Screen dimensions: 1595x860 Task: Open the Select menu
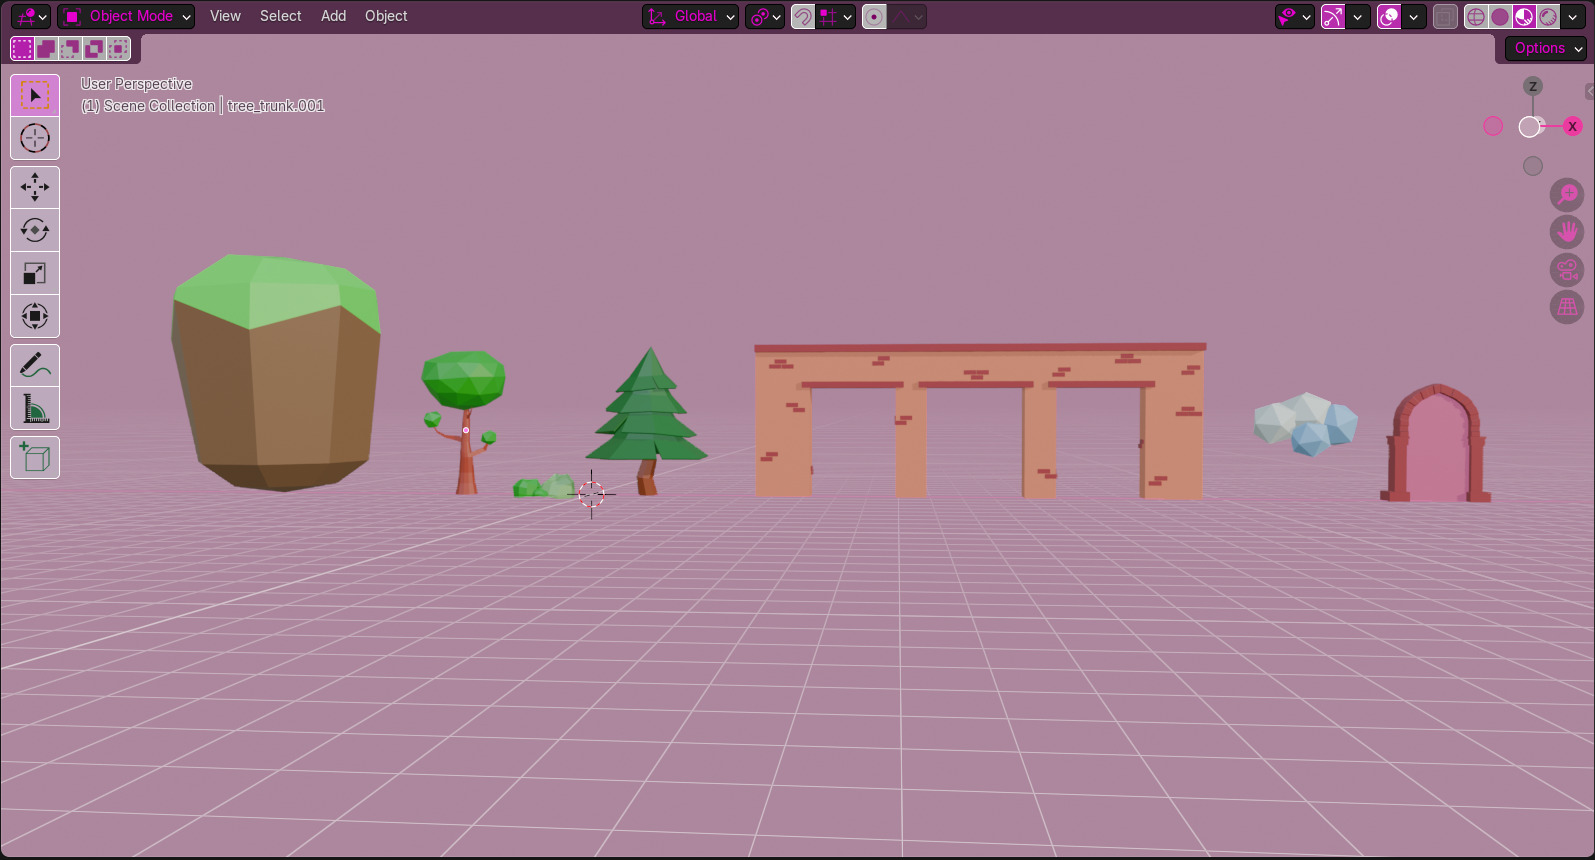[x=280, y=16]
